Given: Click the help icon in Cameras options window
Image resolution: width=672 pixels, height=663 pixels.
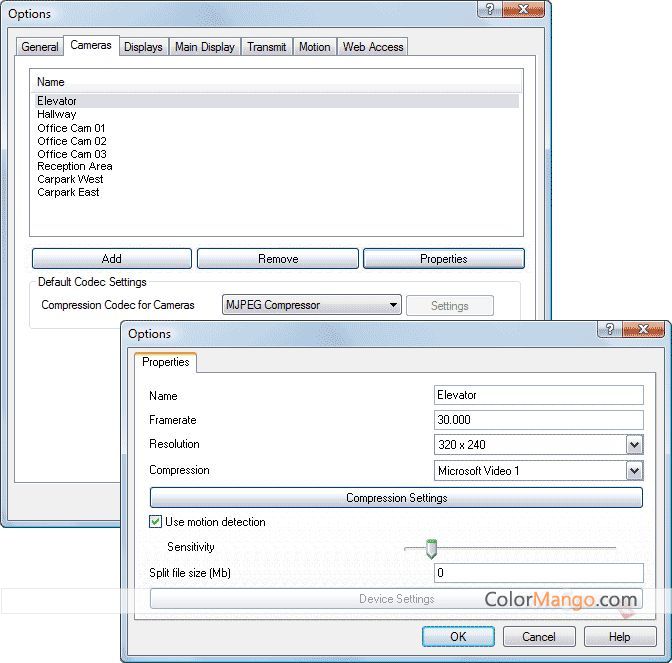Looking at the screenshot, I should click(489, 10).
